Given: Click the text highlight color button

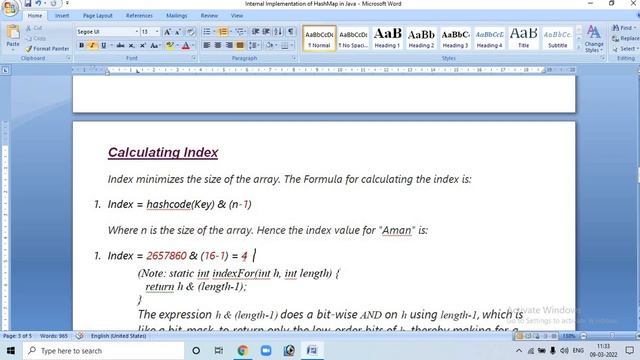Looking at the screenshot, I should click(170, 45).
